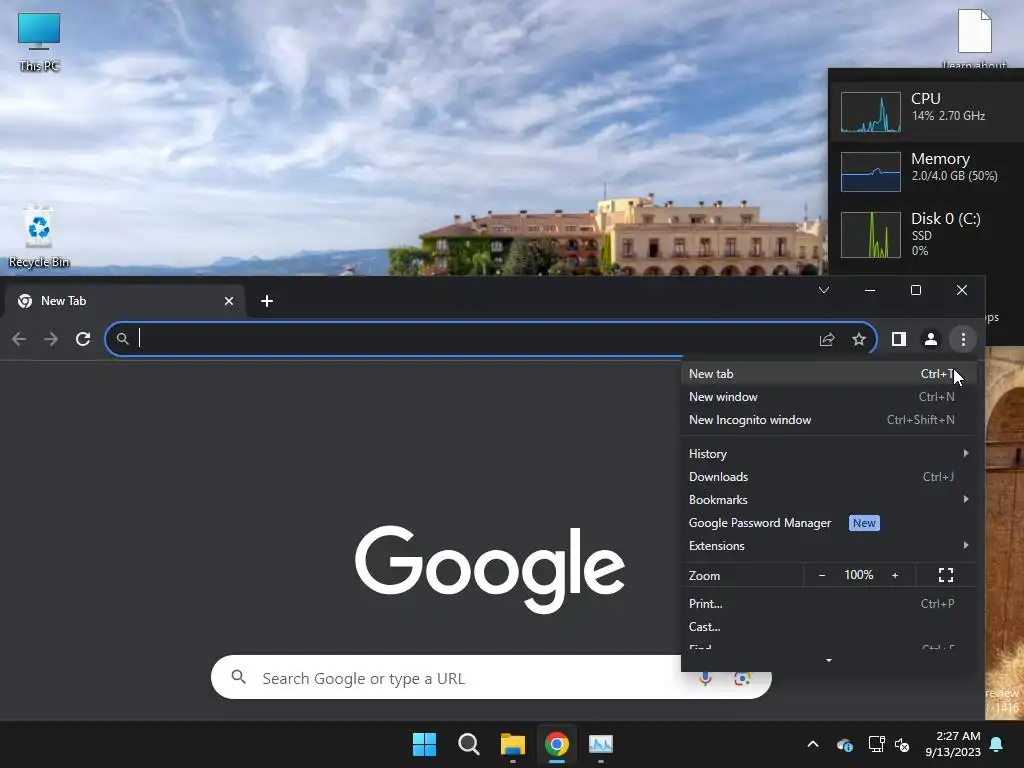Expand the Bookmarks submenu
Image resolution: width=1024 pixels, height=768 pixels.
pos(828,500)
